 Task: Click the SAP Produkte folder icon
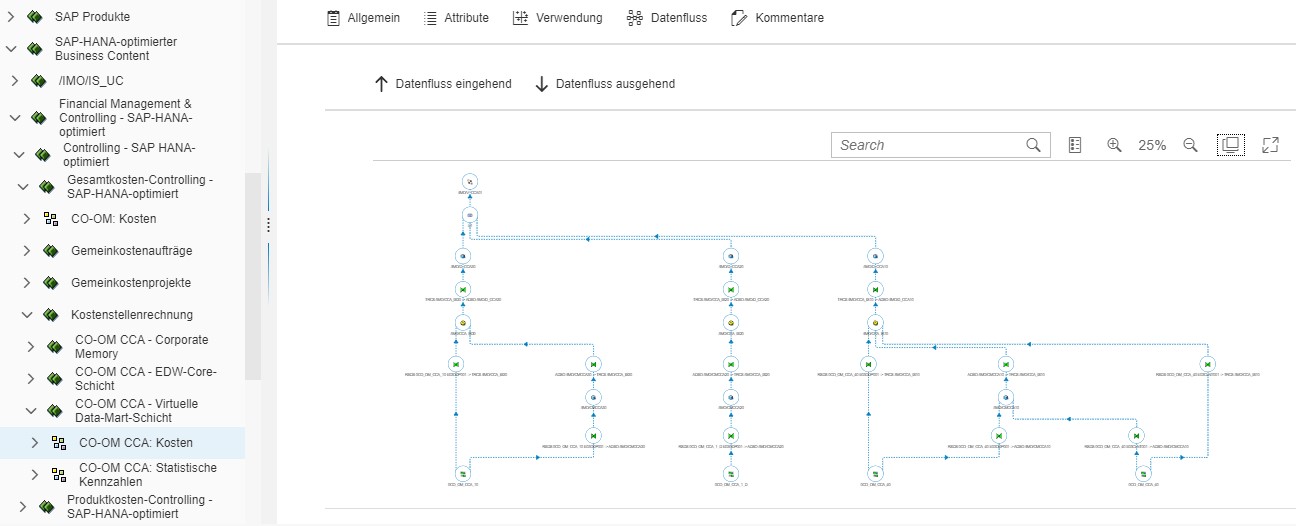point(36,17)
